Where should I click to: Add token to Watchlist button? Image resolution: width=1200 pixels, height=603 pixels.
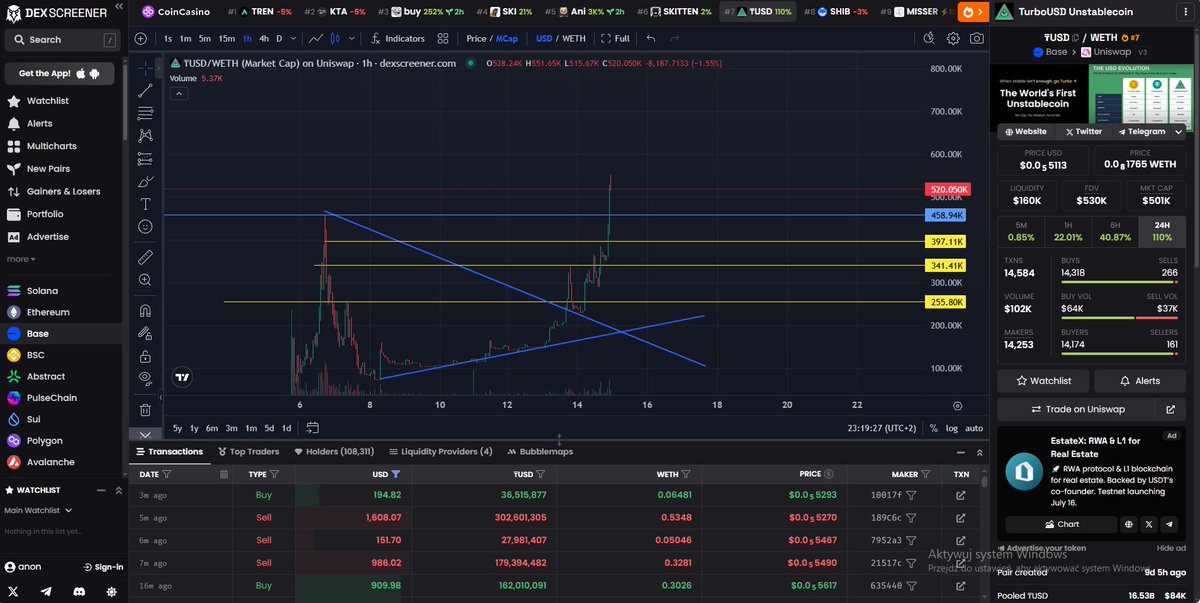pyautogui.click(x=1043, y=381)
